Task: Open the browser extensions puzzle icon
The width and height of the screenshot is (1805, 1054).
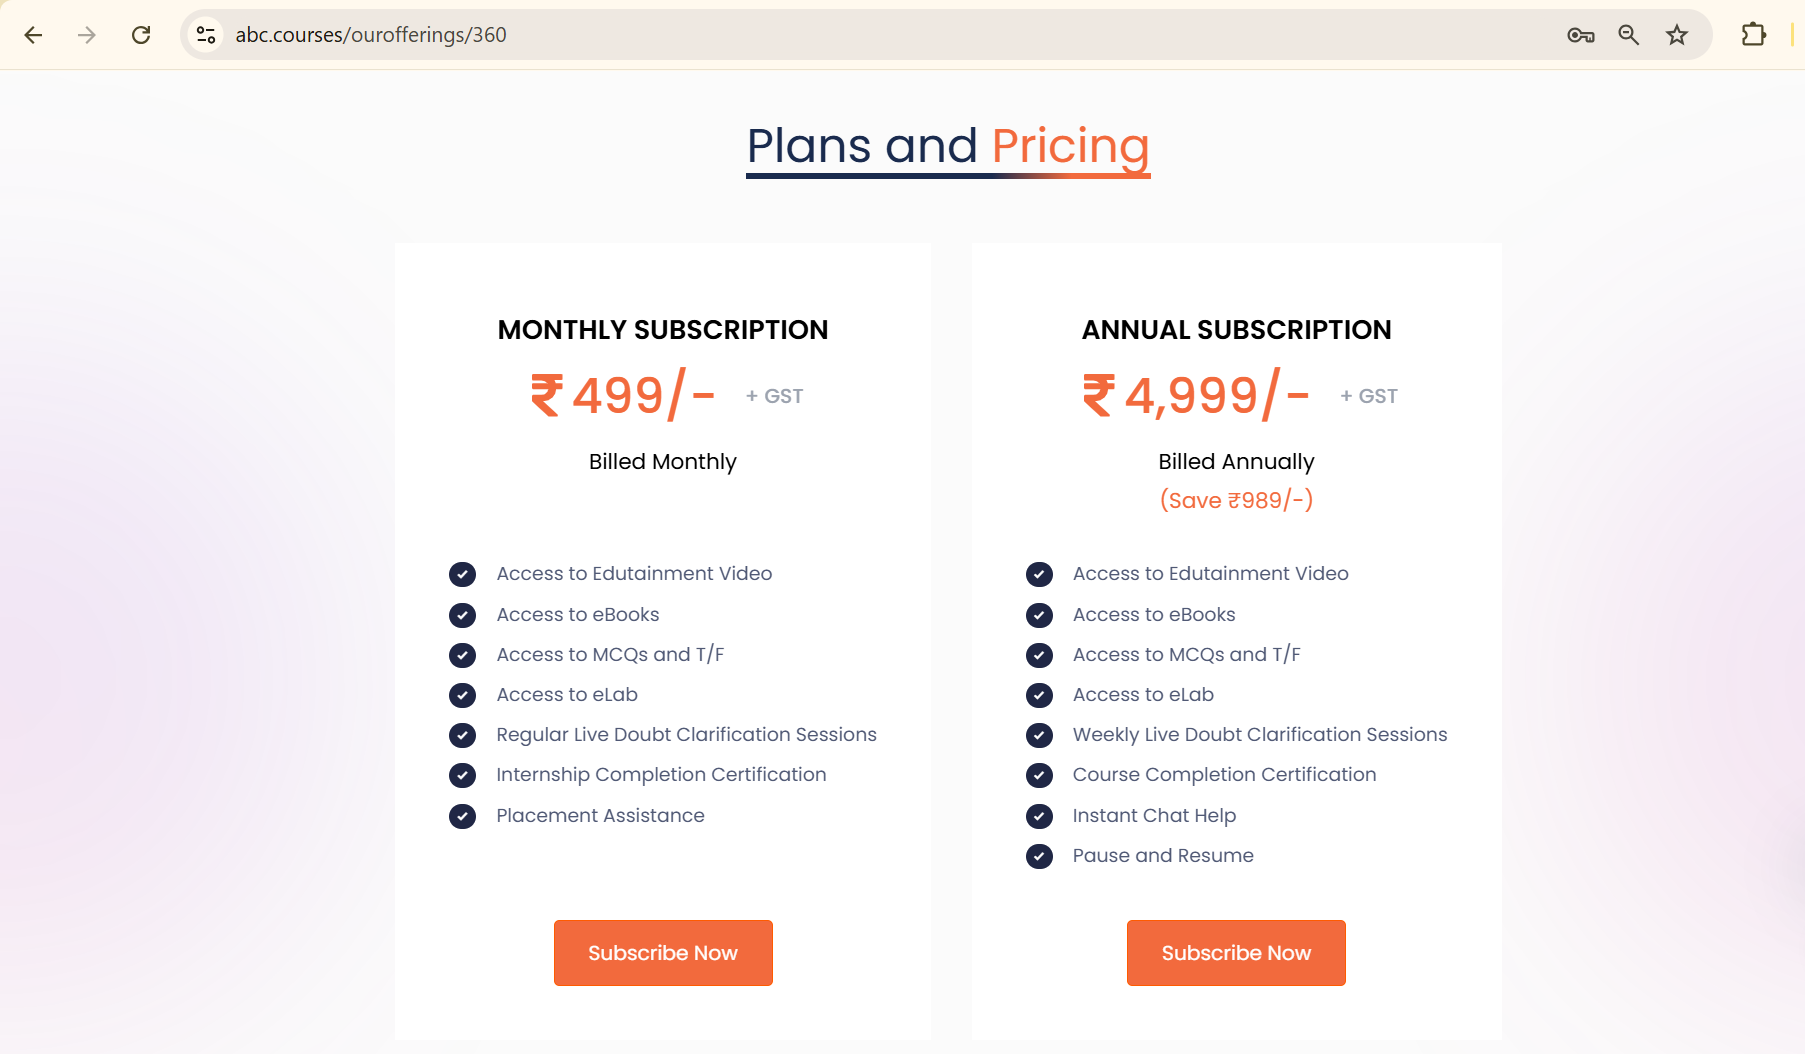Action: 1753,35
